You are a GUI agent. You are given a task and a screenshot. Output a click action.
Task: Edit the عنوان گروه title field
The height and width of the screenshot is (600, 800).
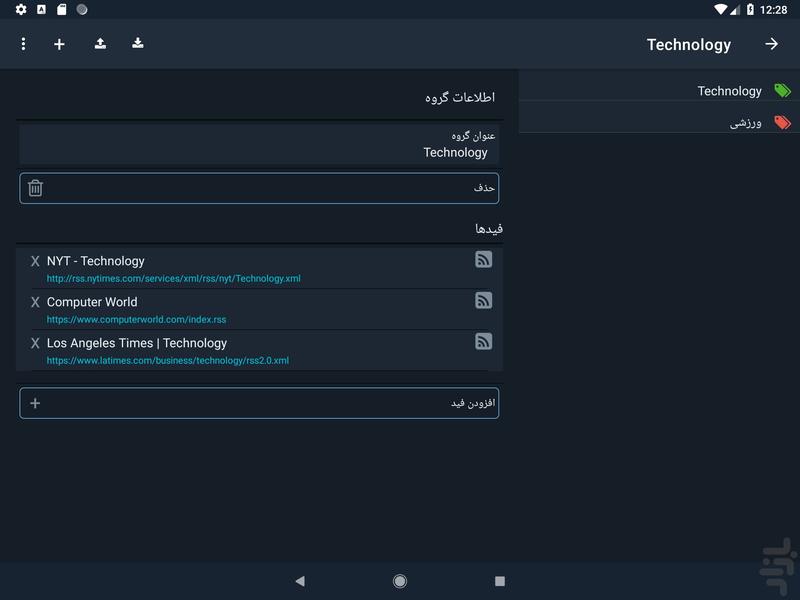pos(258,145)
